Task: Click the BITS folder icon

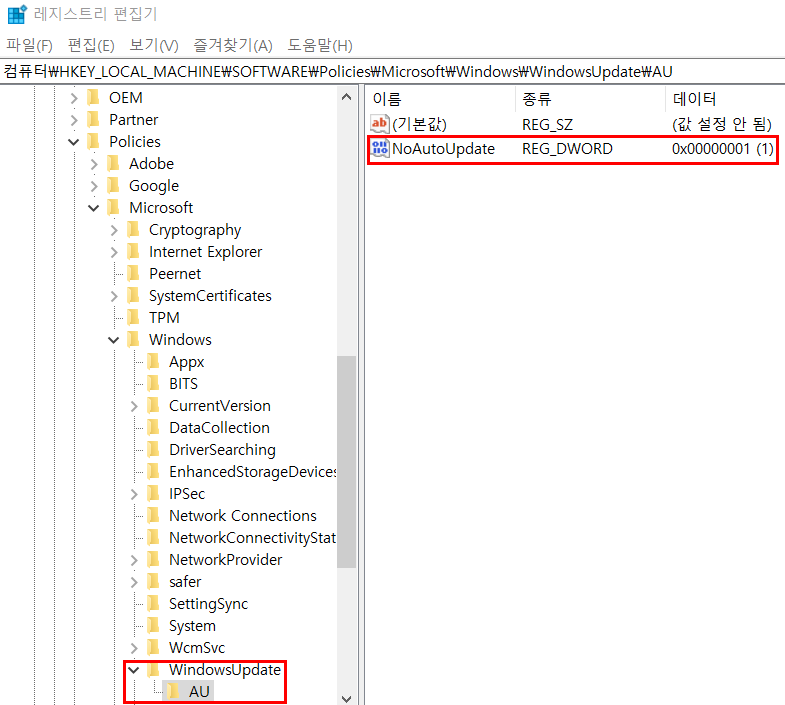Action: 154,384
